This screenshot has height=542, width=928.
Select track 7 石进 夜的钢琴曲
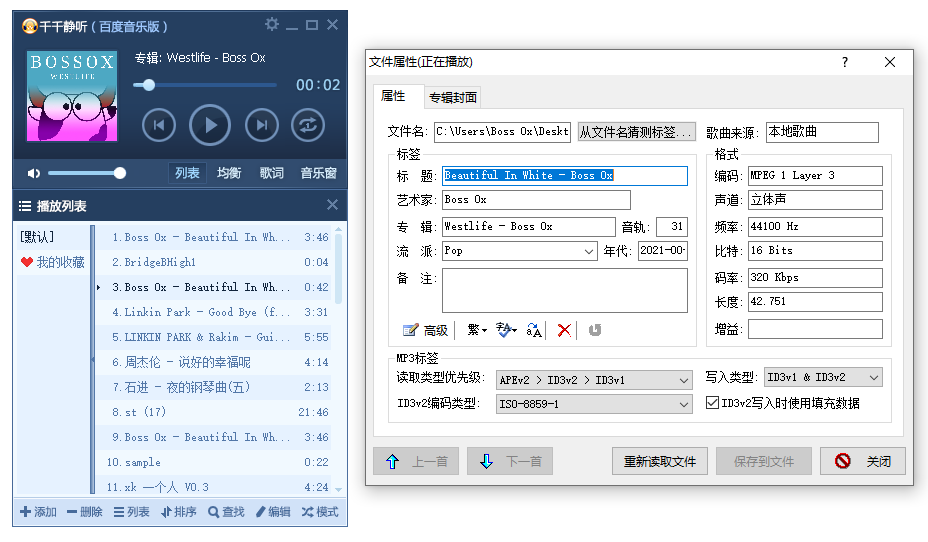213,387
